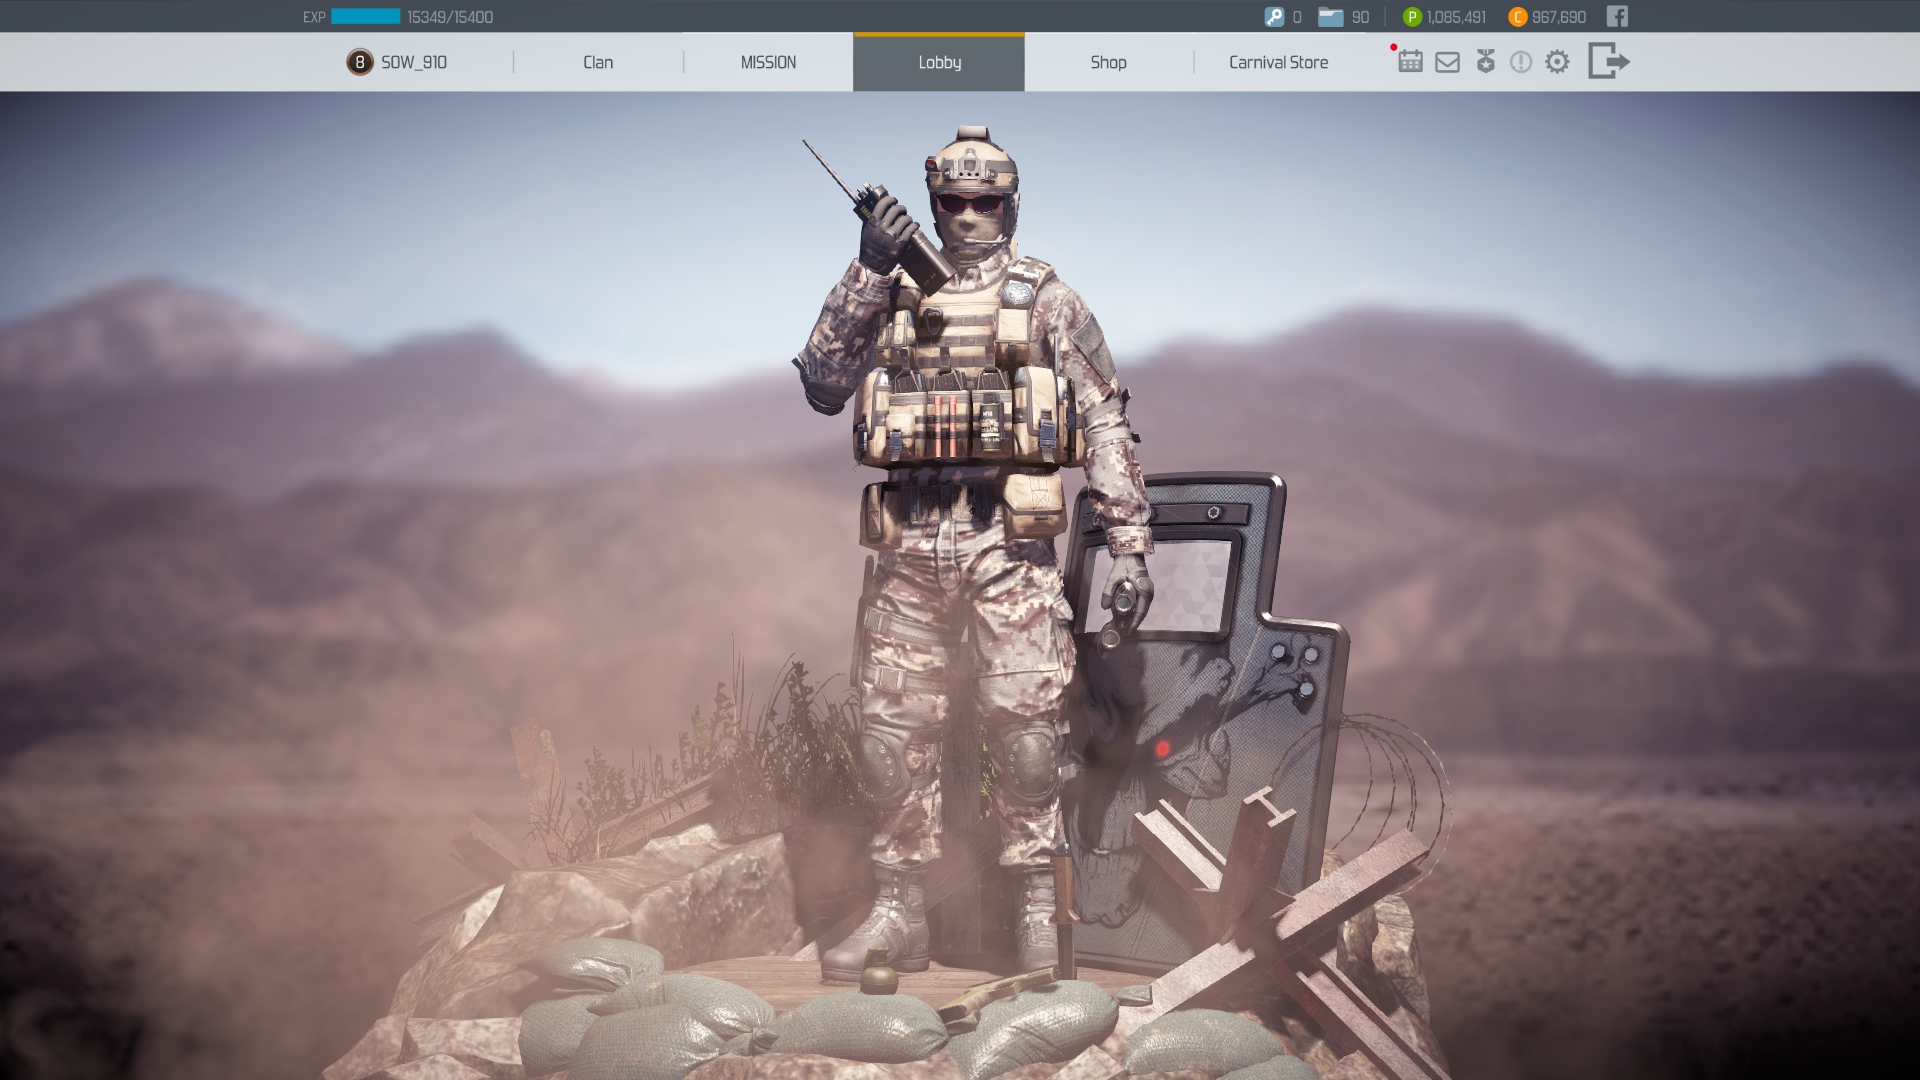Click the Facebook icon in top bar
This screenshot has width=1920, height=1080.
pos(1617,17)
